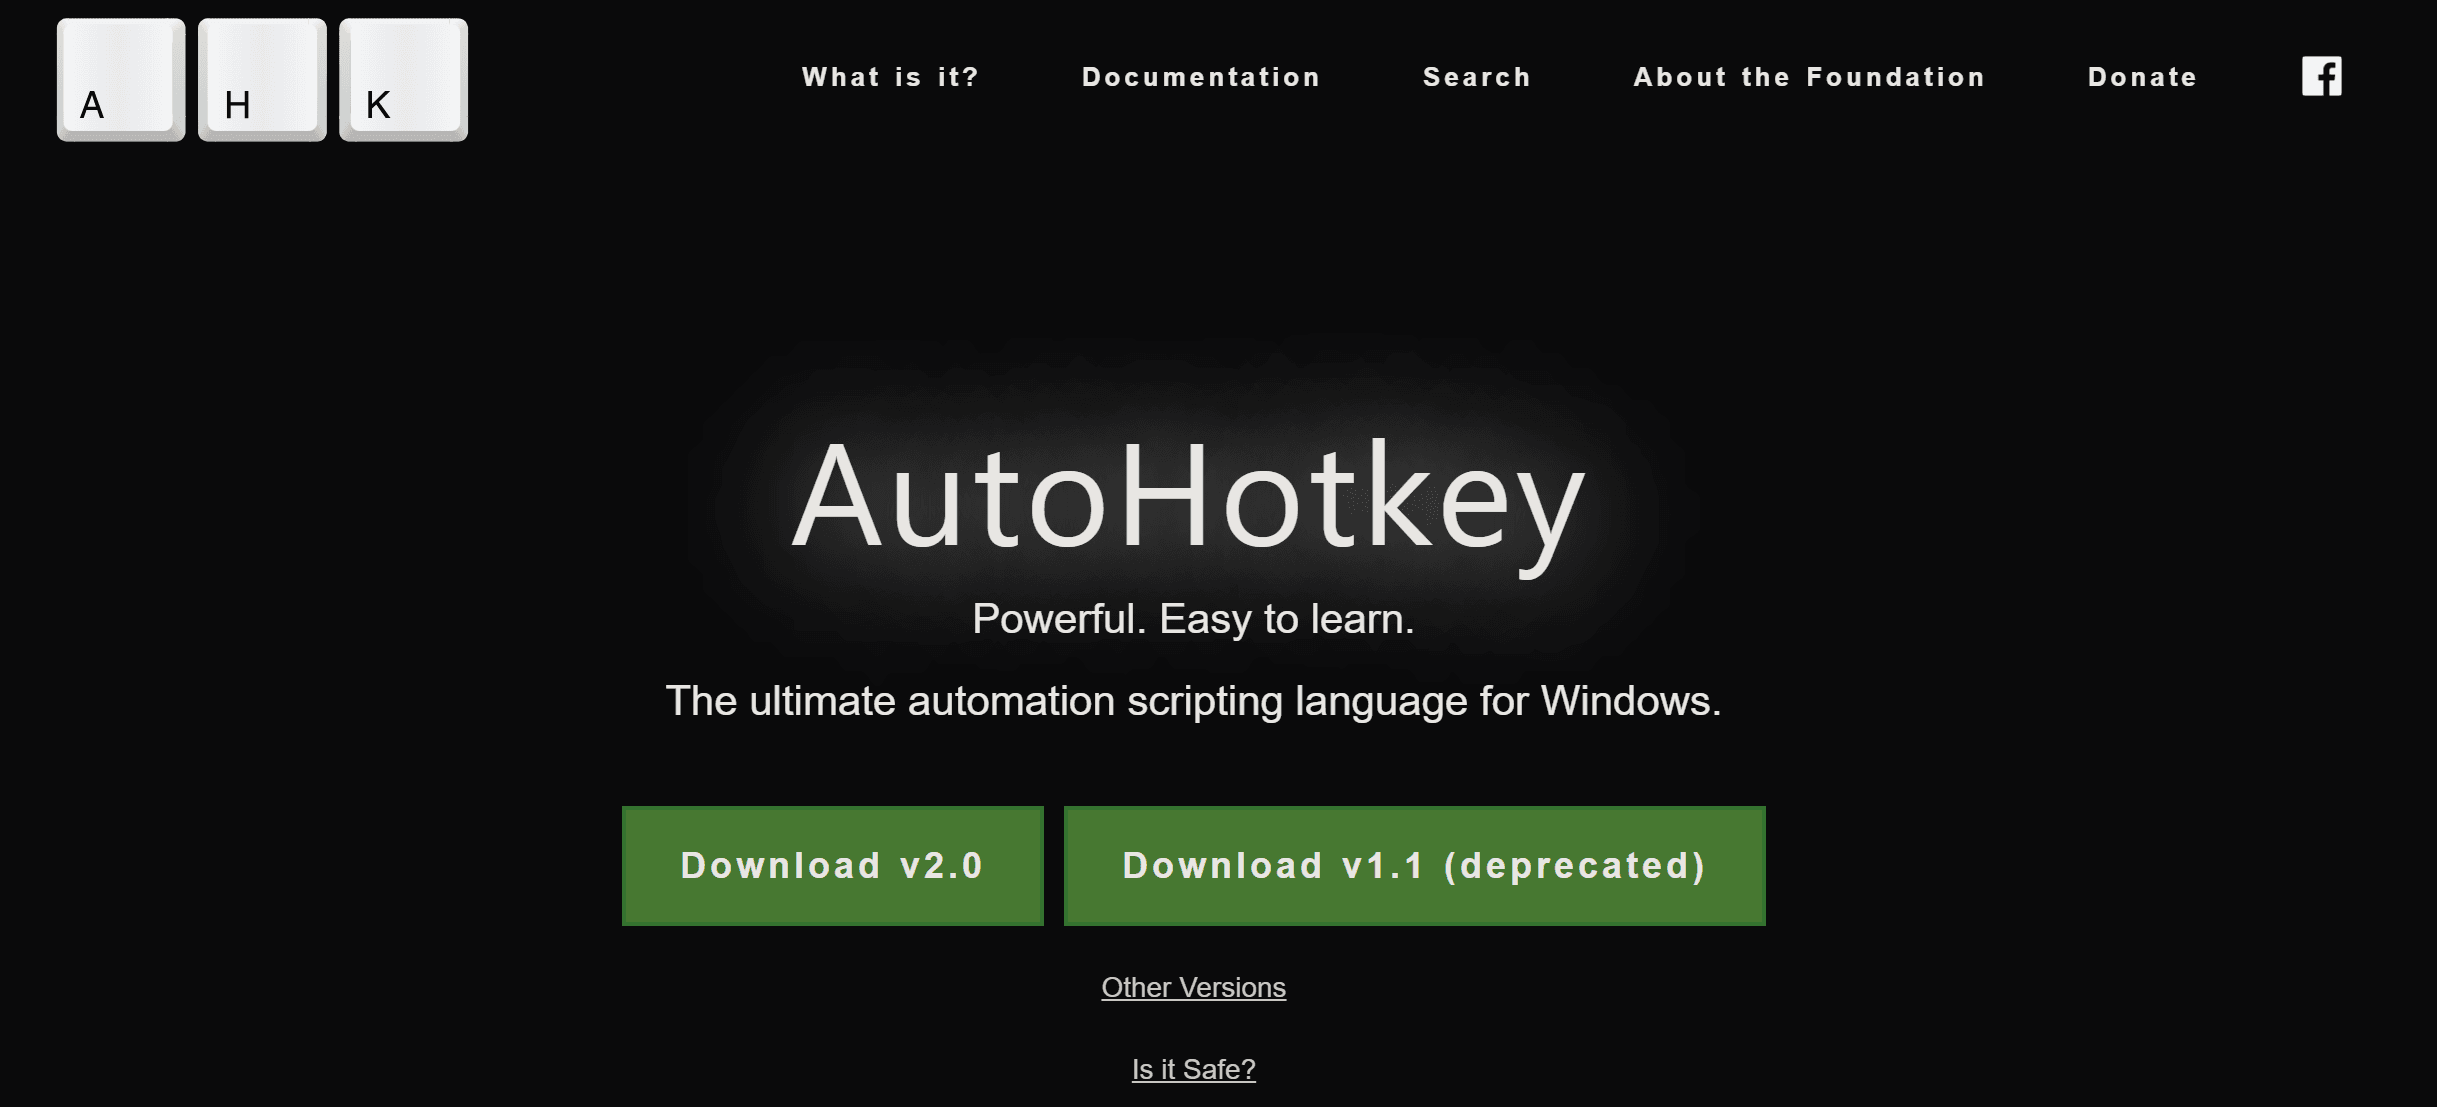Click the large AutoHotkey heading
The image size is (2437, 1107).
(x=1188, y=497)
